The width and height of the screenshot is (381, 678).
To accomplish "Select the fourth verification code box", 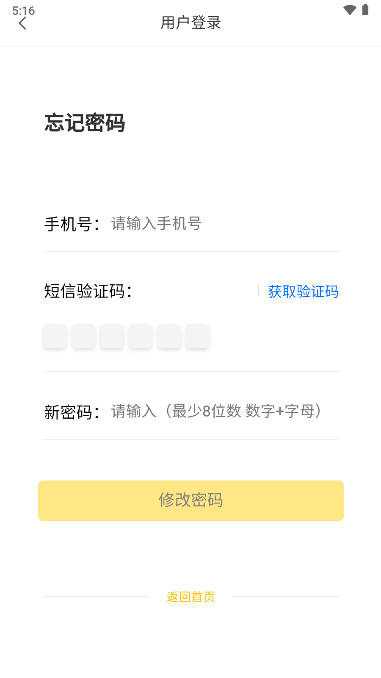I will tap(141, 336).
